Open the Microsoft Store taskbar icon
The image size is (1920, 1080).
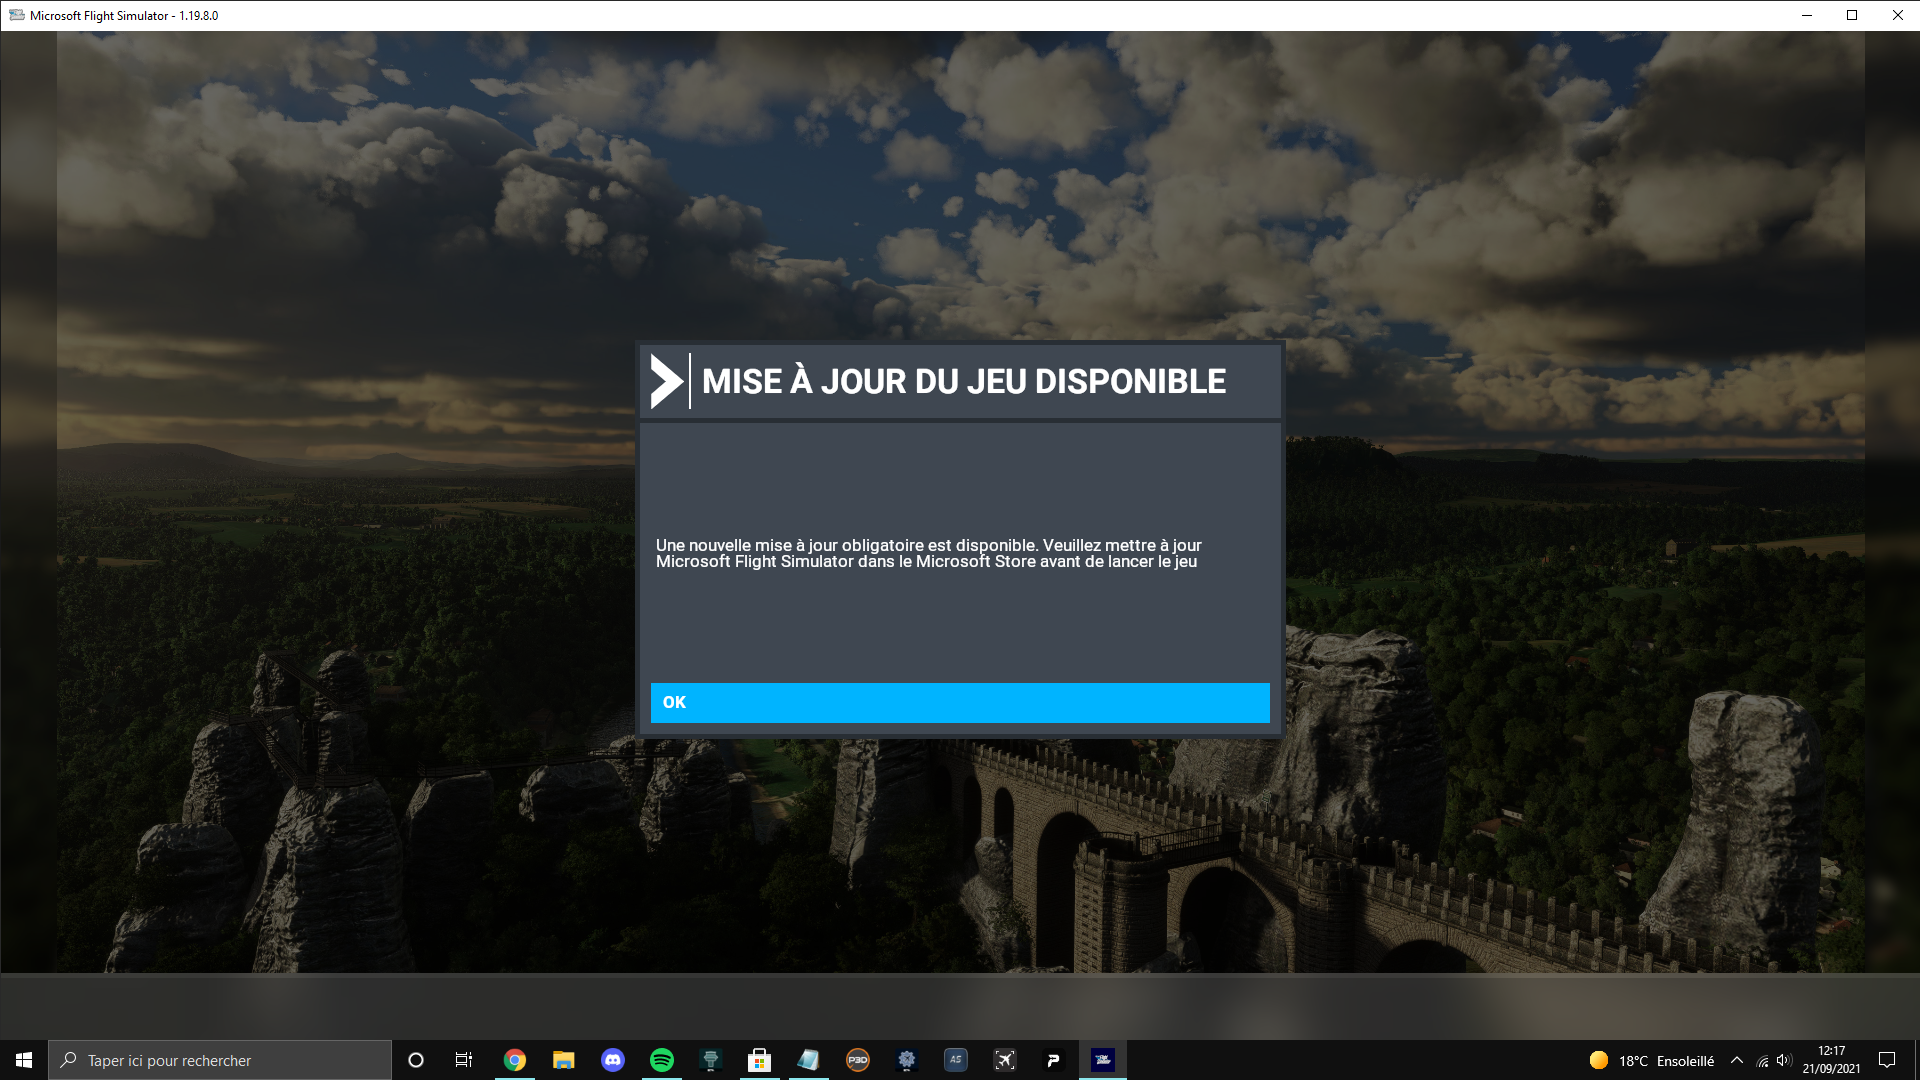coord(760,1060)
